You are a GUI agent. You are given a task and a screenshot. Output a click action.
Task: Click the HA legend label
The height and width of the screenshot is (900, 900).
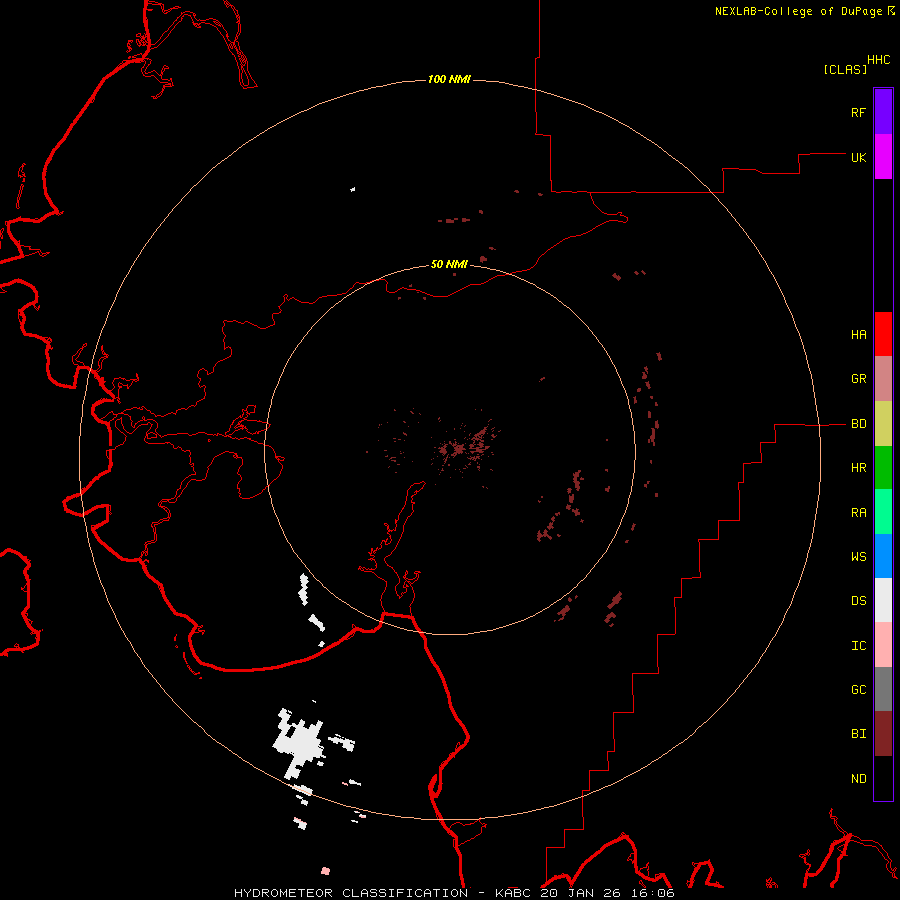[858, 334]
